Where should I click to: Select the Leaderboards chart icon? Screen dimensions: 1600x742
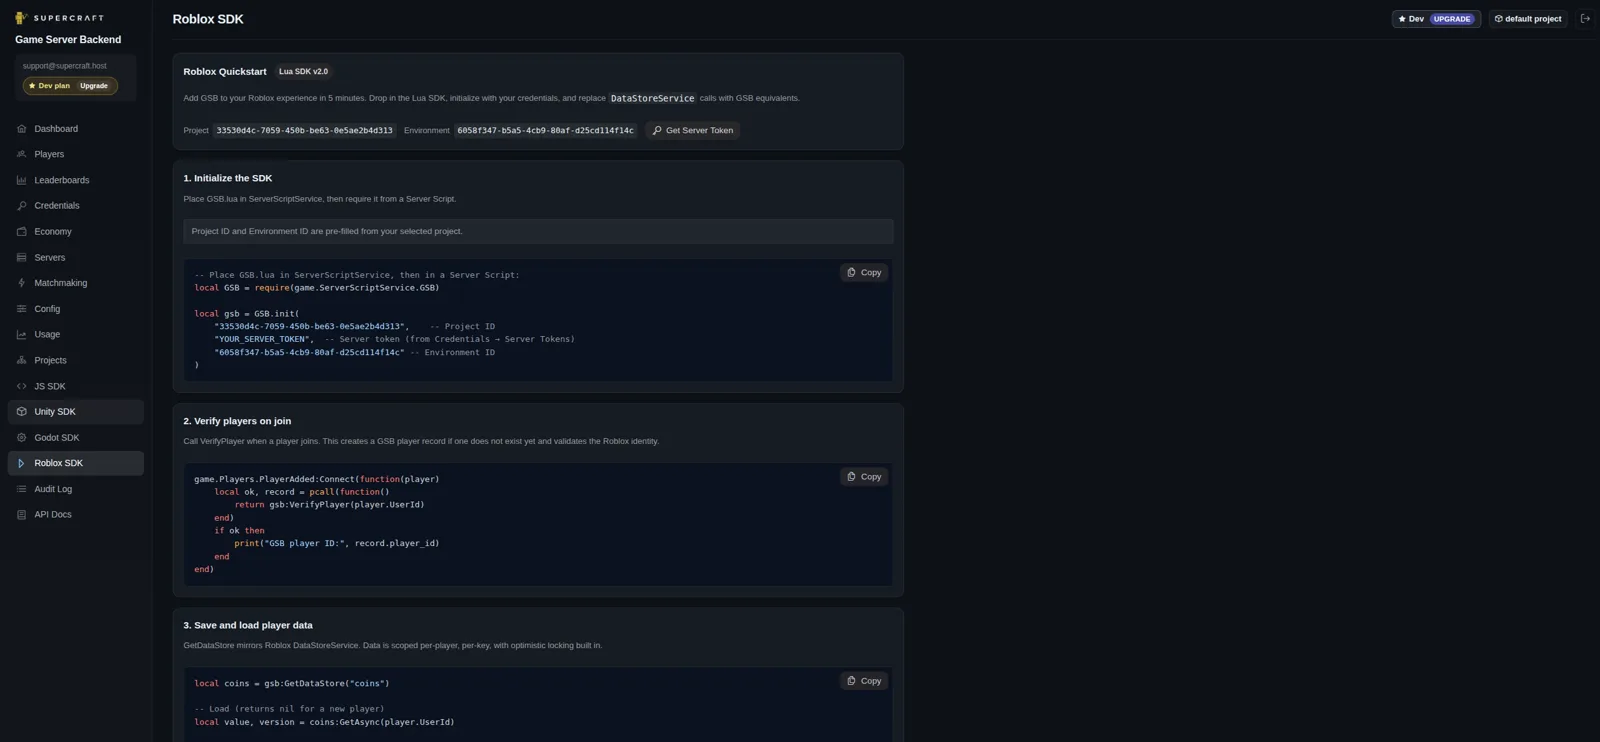coord(20,180)
